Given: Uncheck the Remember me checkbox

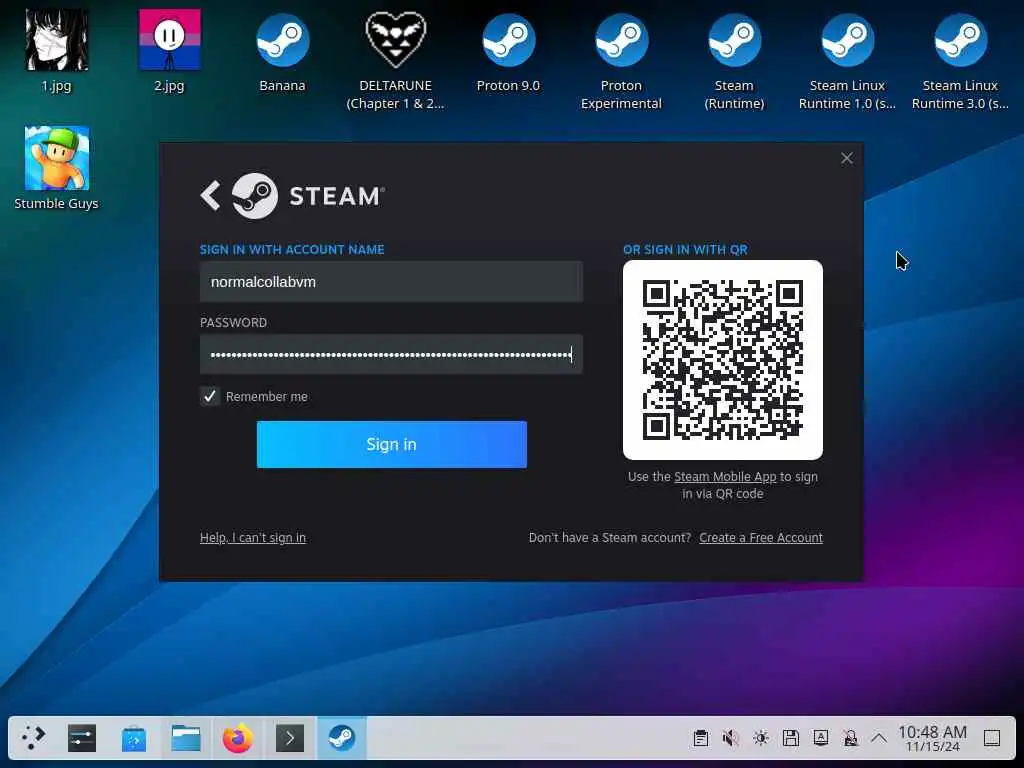Looking at the screenshot, I should click(x=210, y=396).
